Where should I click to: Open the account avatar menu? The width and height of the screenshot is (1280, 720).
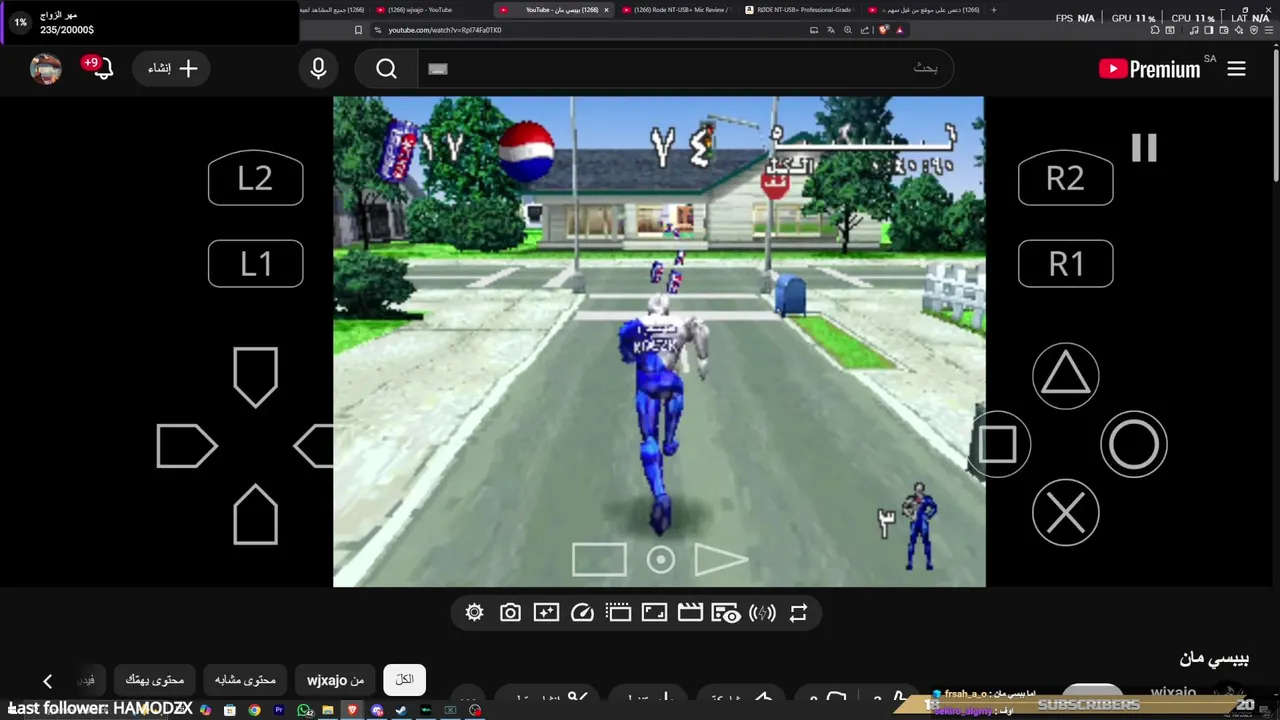click(x=46, y=68)
